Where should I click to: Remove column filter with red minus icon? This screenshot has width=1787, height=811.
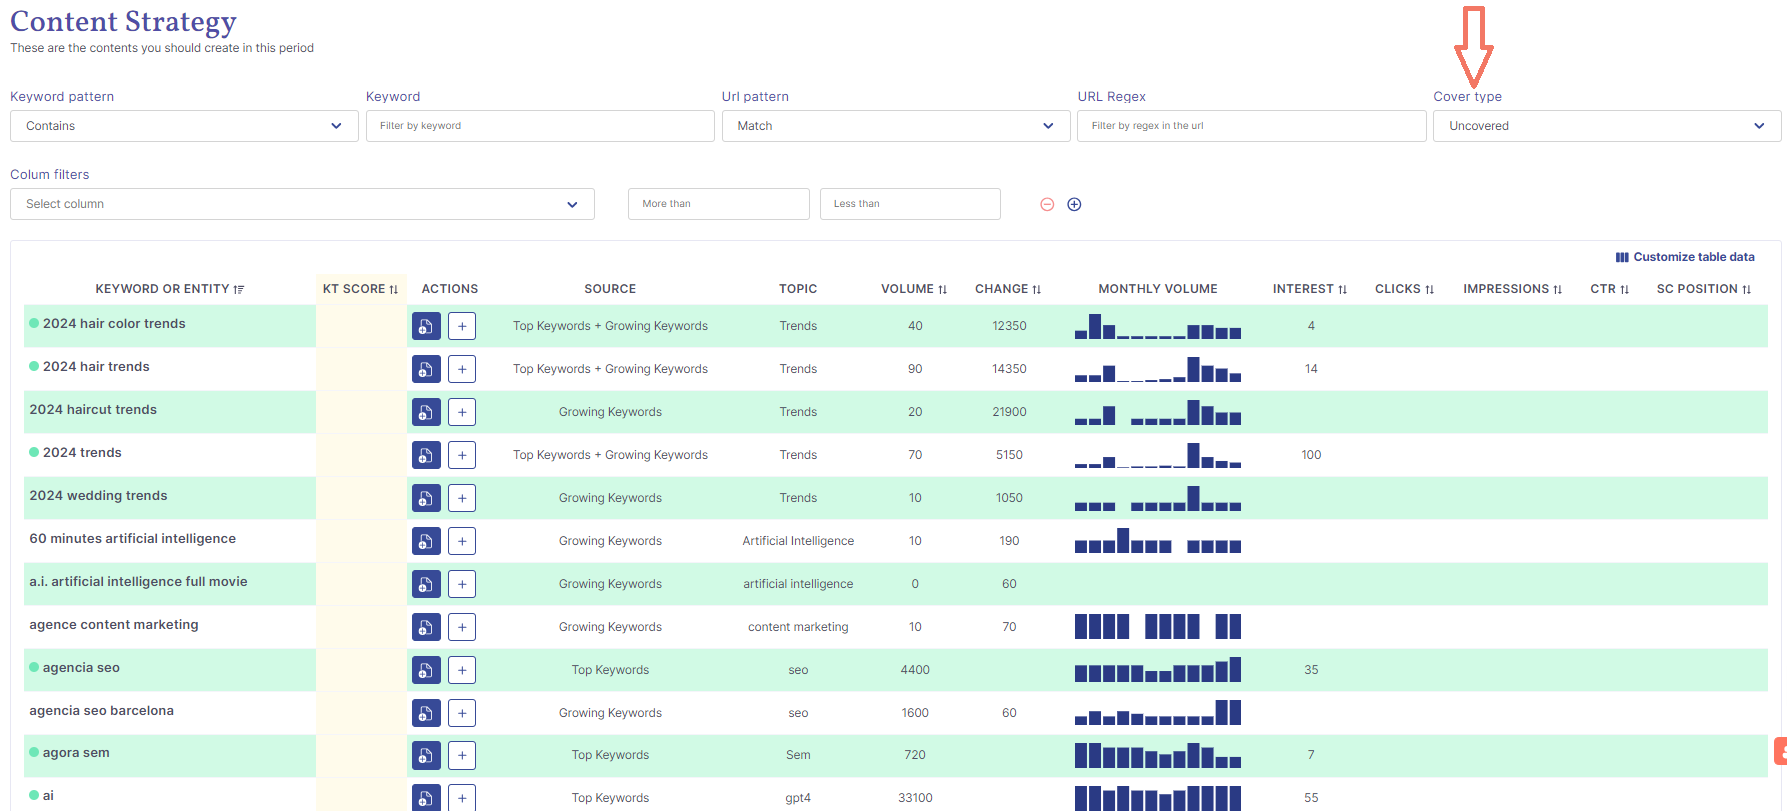tap(1047, 204)
